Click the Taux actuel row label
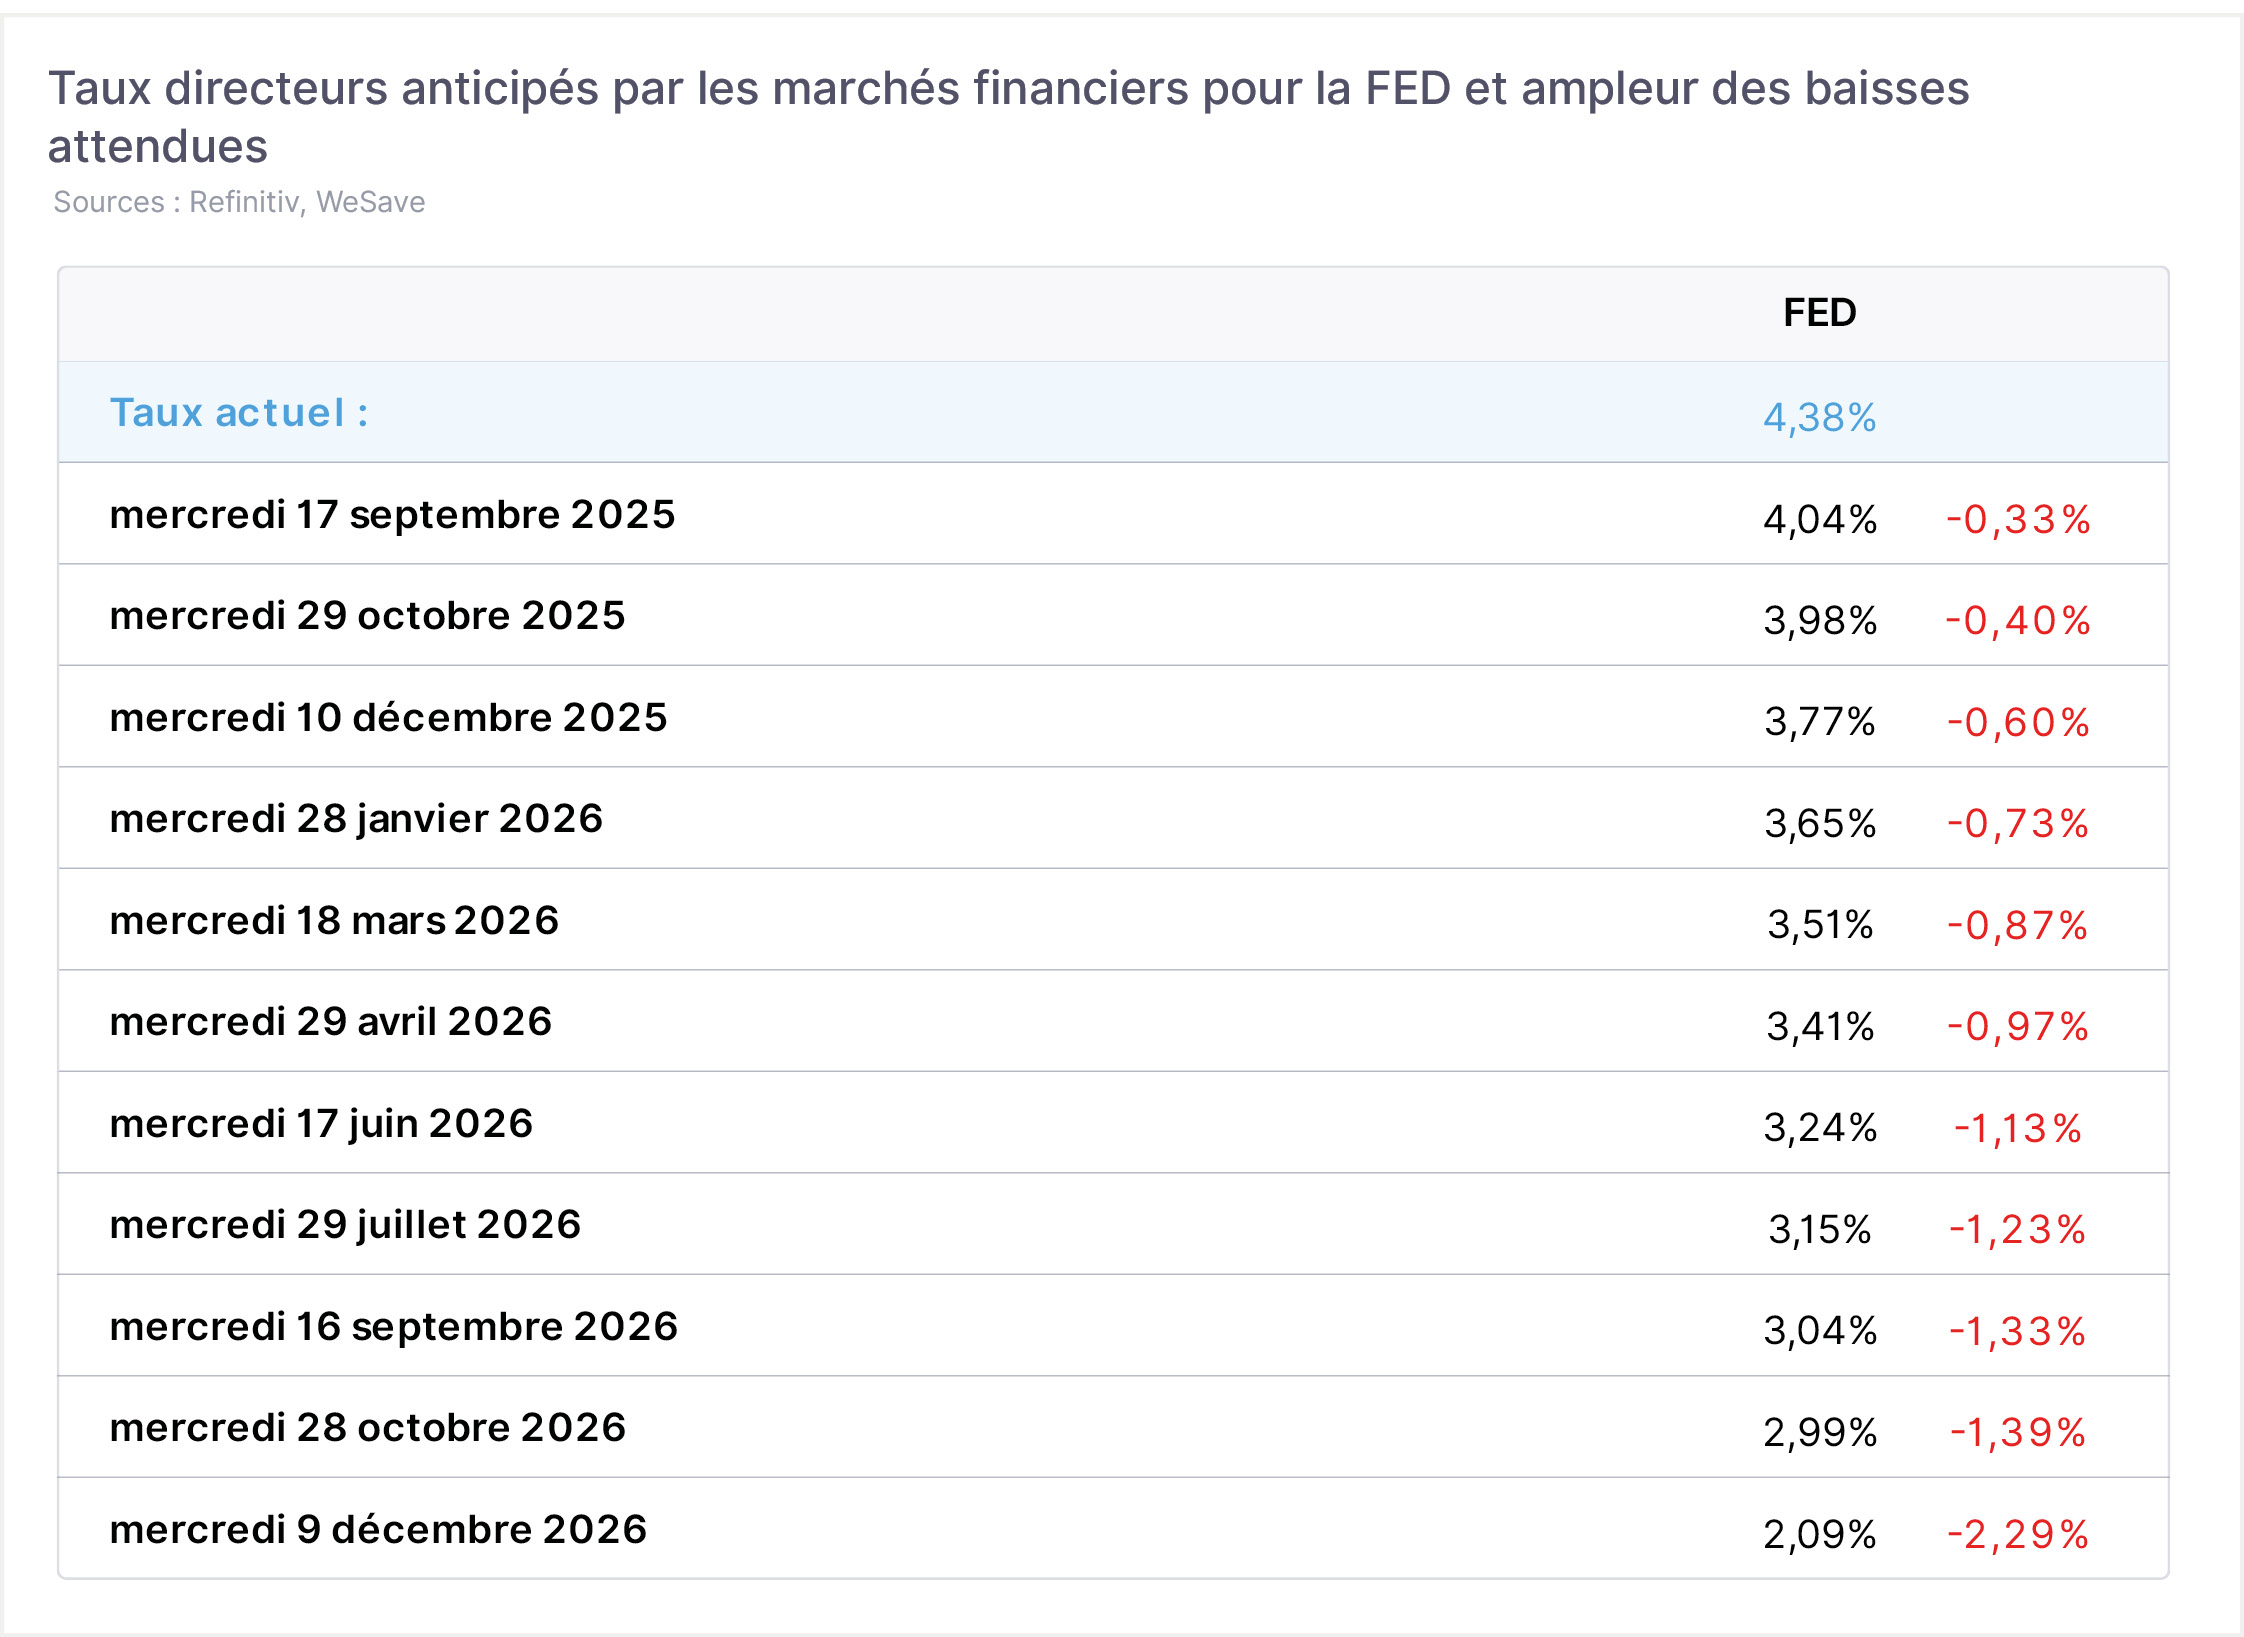This screenshot has width=2244, height=1637. [x=239, y=413]
